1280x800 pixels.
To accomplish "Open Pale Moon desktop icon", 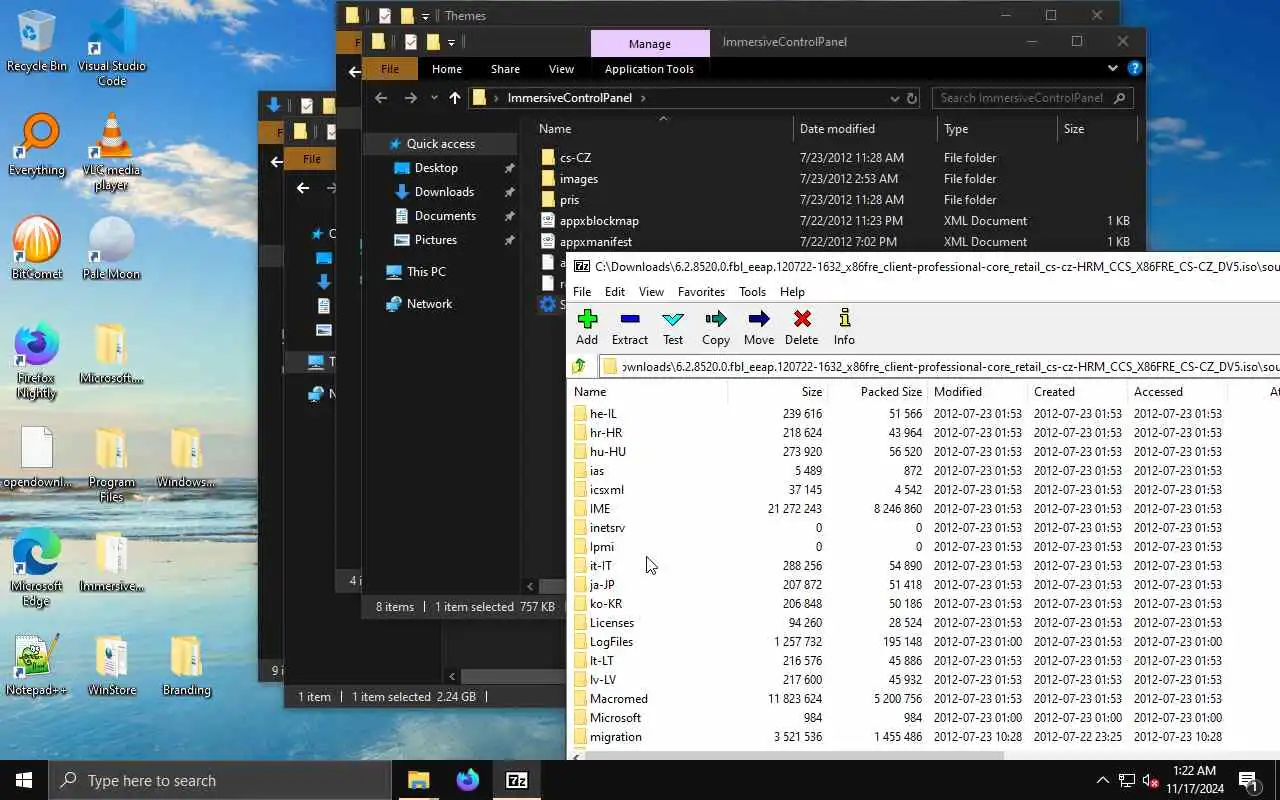I will pos(112,249).
